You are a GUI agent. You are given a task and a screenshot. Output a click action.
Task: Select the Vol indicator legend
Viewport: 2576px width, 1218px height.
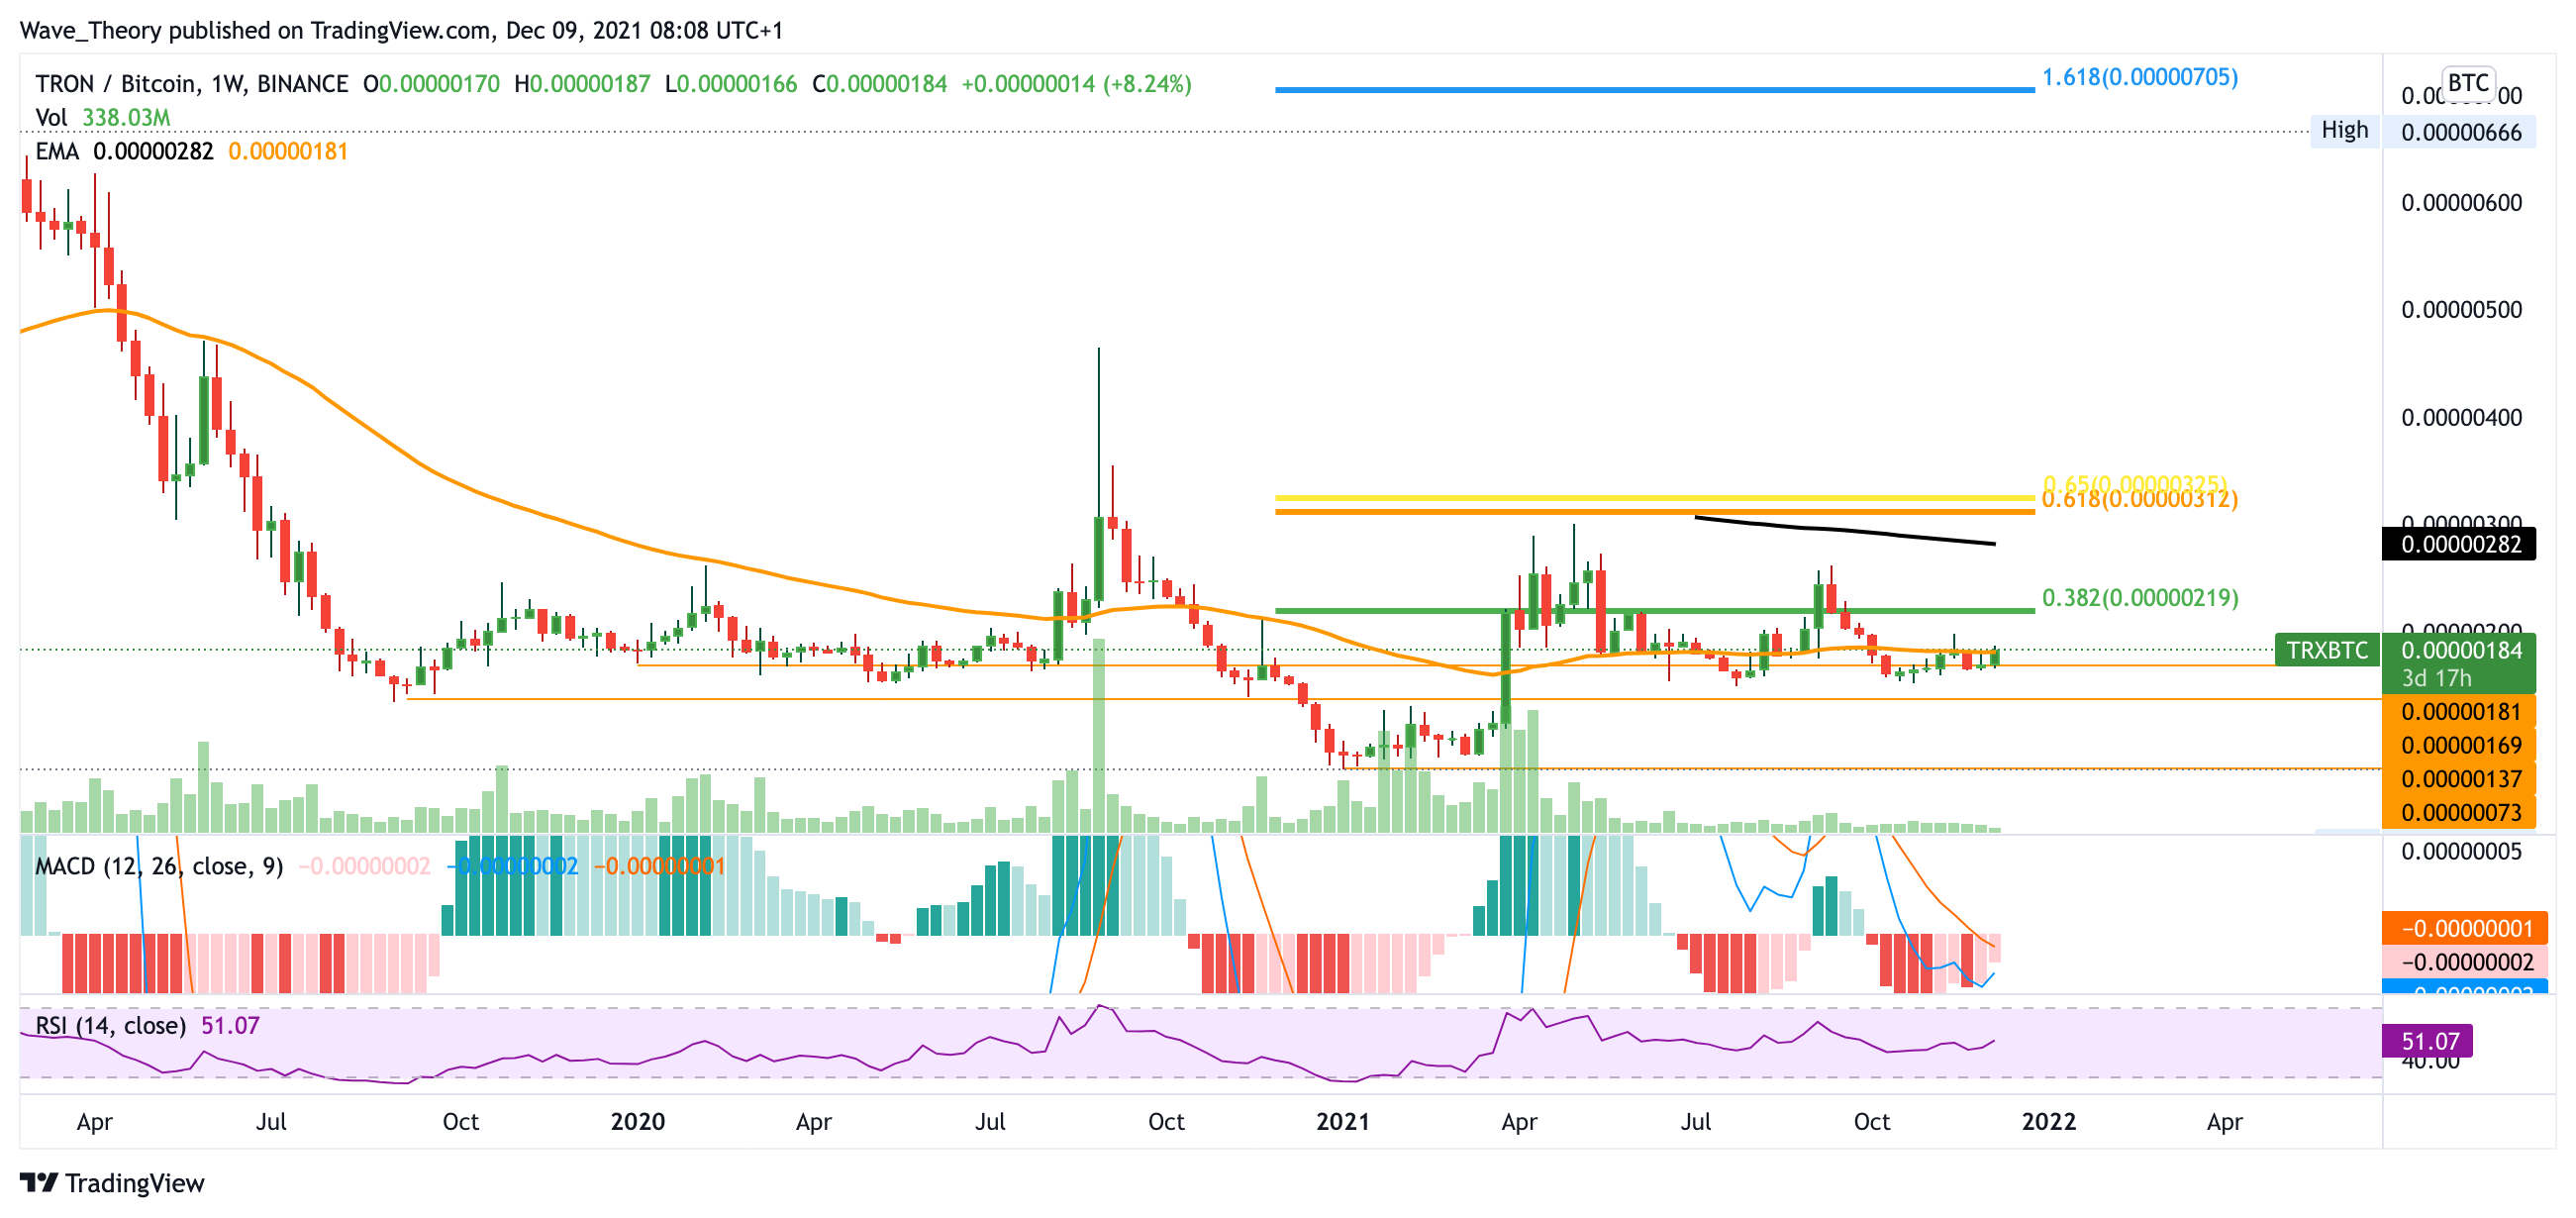(51, 118)
